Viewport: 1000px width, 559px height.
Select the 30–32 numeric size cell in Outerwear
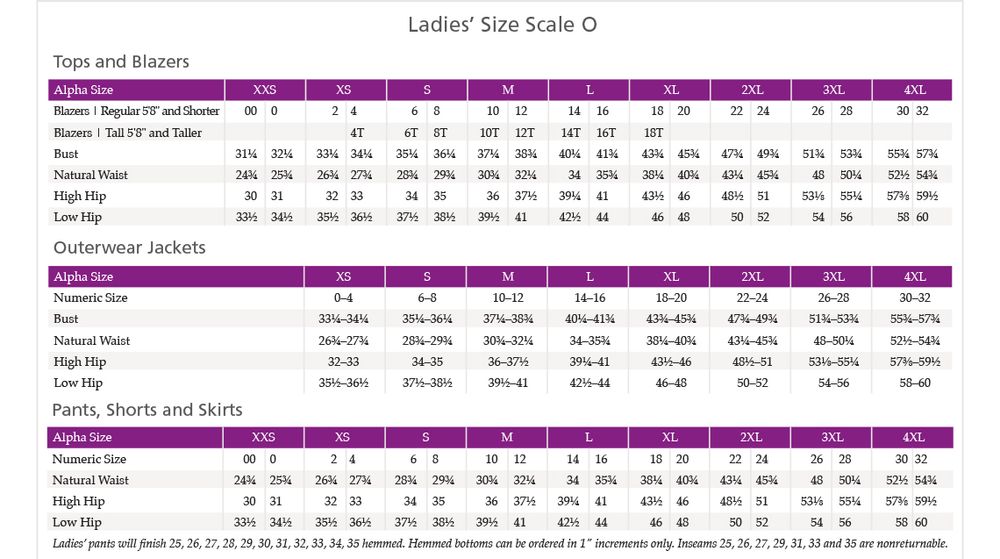[x=914, y=298]
